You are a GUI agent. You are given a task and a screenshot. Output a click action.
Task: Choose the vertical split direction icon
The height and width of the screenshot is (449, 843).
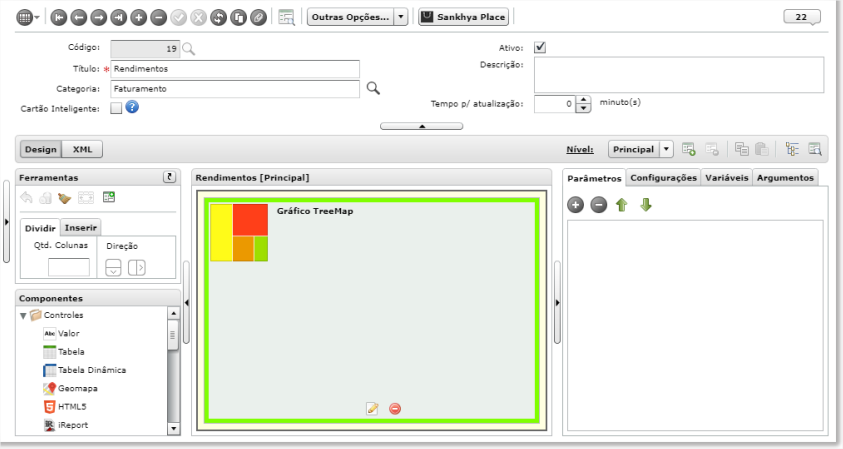point(113,267)
